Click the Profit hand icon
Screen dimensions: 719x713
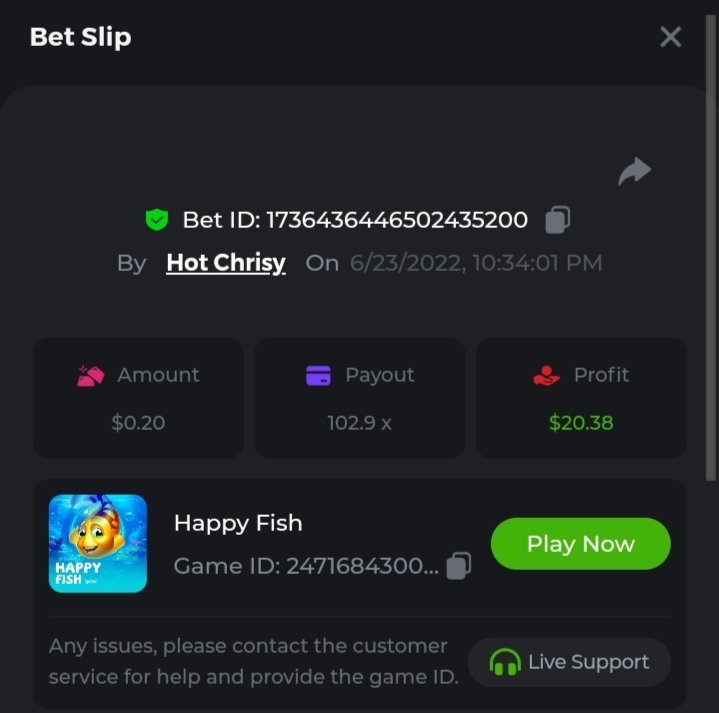click(546, 376)
